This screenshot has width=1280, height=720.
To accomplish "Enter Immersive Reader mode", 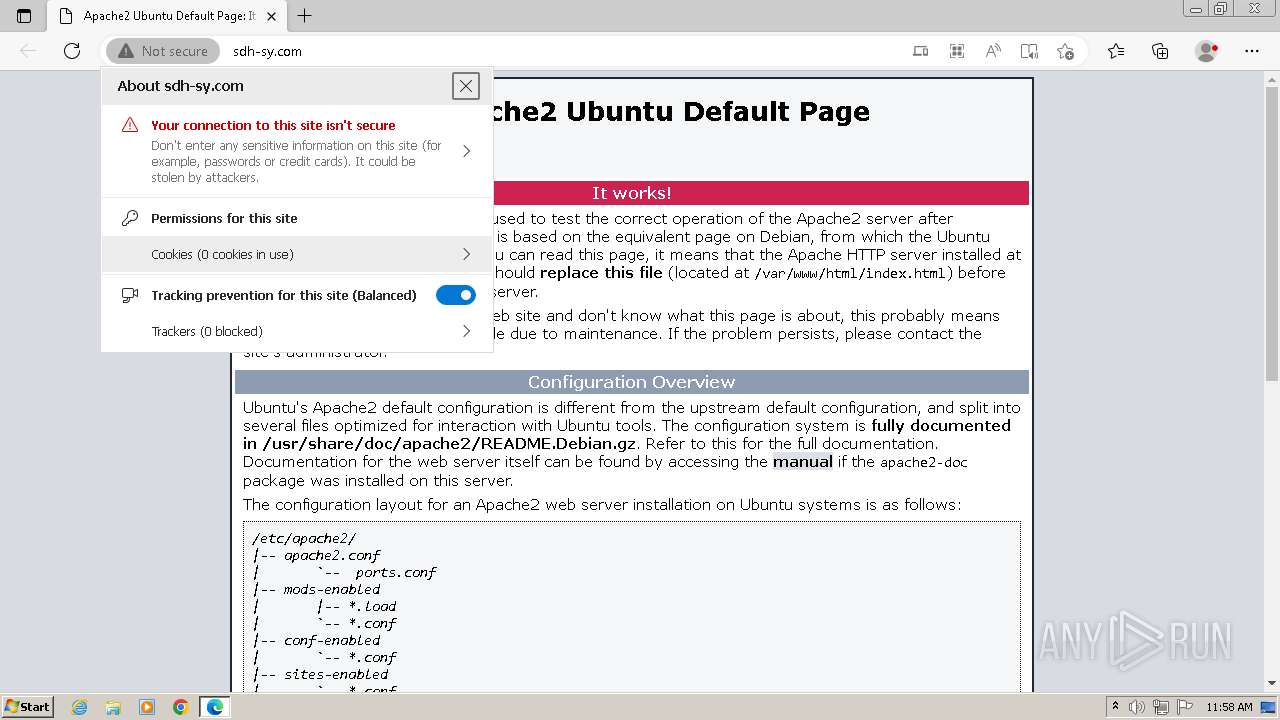I will [1029, 51].
